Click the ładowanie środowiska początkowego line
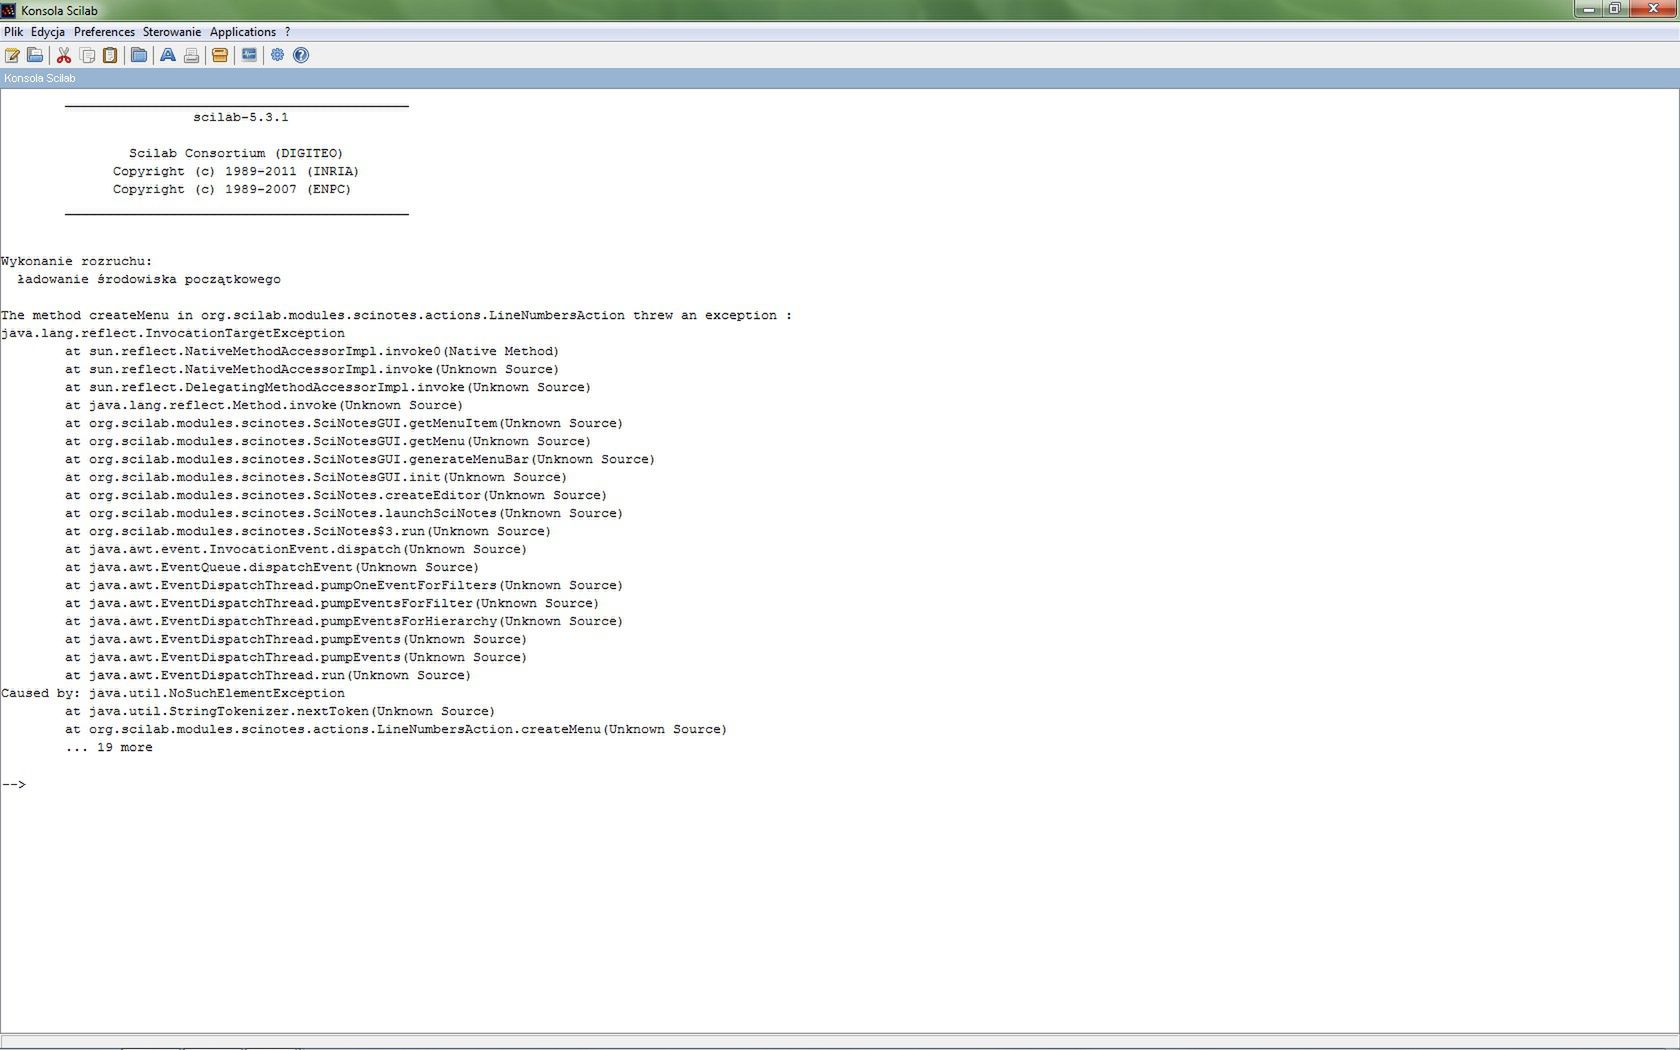Viewport: 1680px width, 1050px height. (x=149, y=279)
